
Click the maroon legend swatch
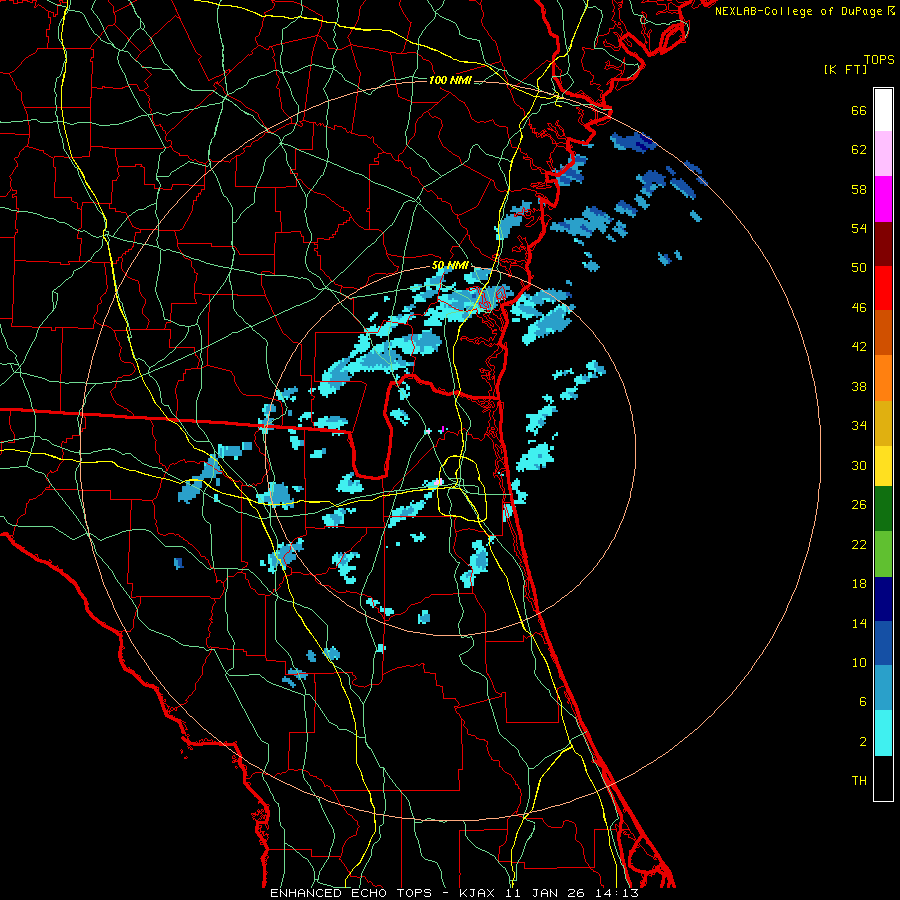click(x=883, y=244)
